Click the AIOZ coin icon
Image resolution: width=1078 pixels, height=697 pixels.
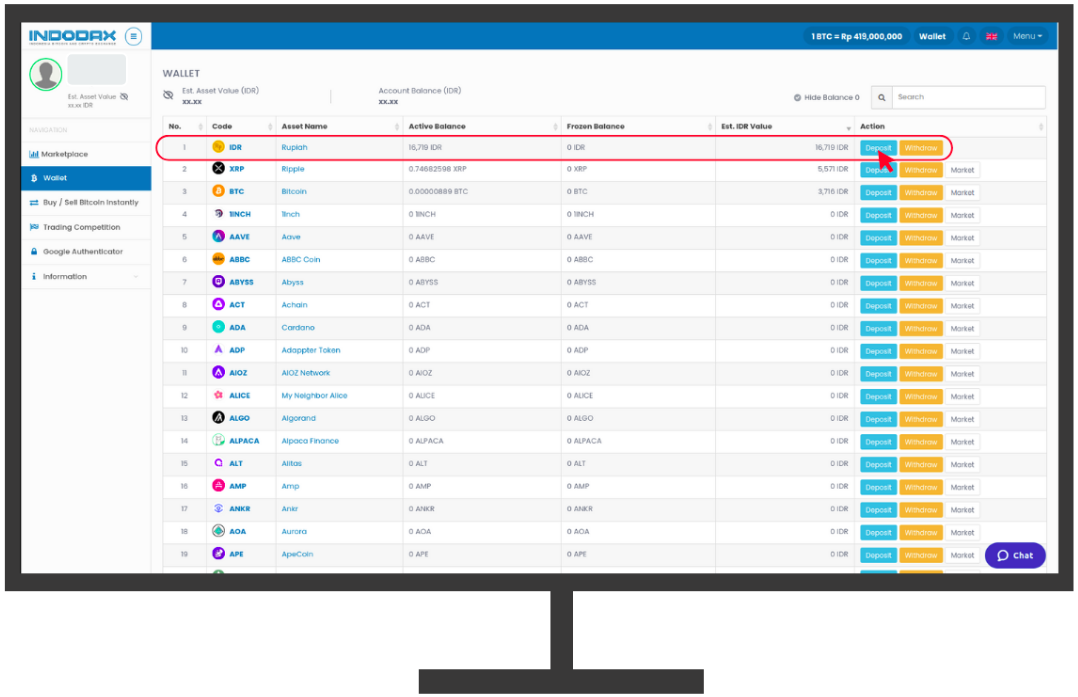click(x=218, y=373)
